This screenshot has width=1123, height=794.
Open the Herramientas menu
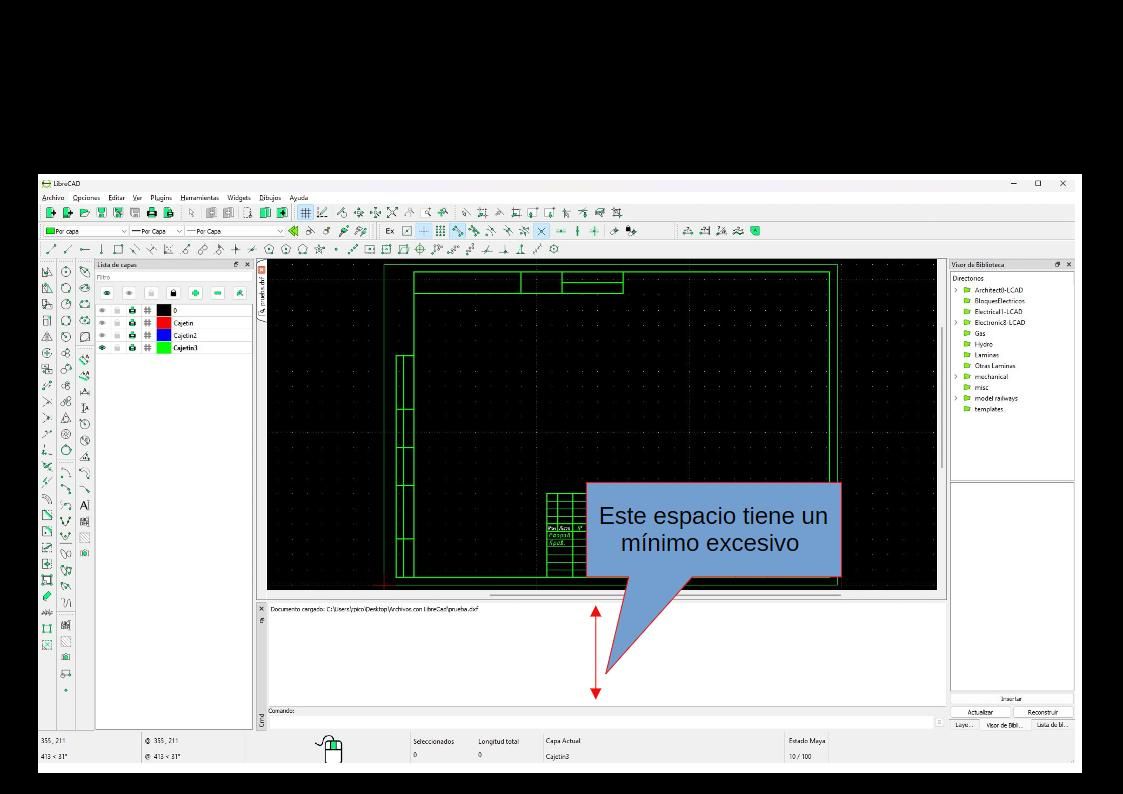tap(199, 198)
